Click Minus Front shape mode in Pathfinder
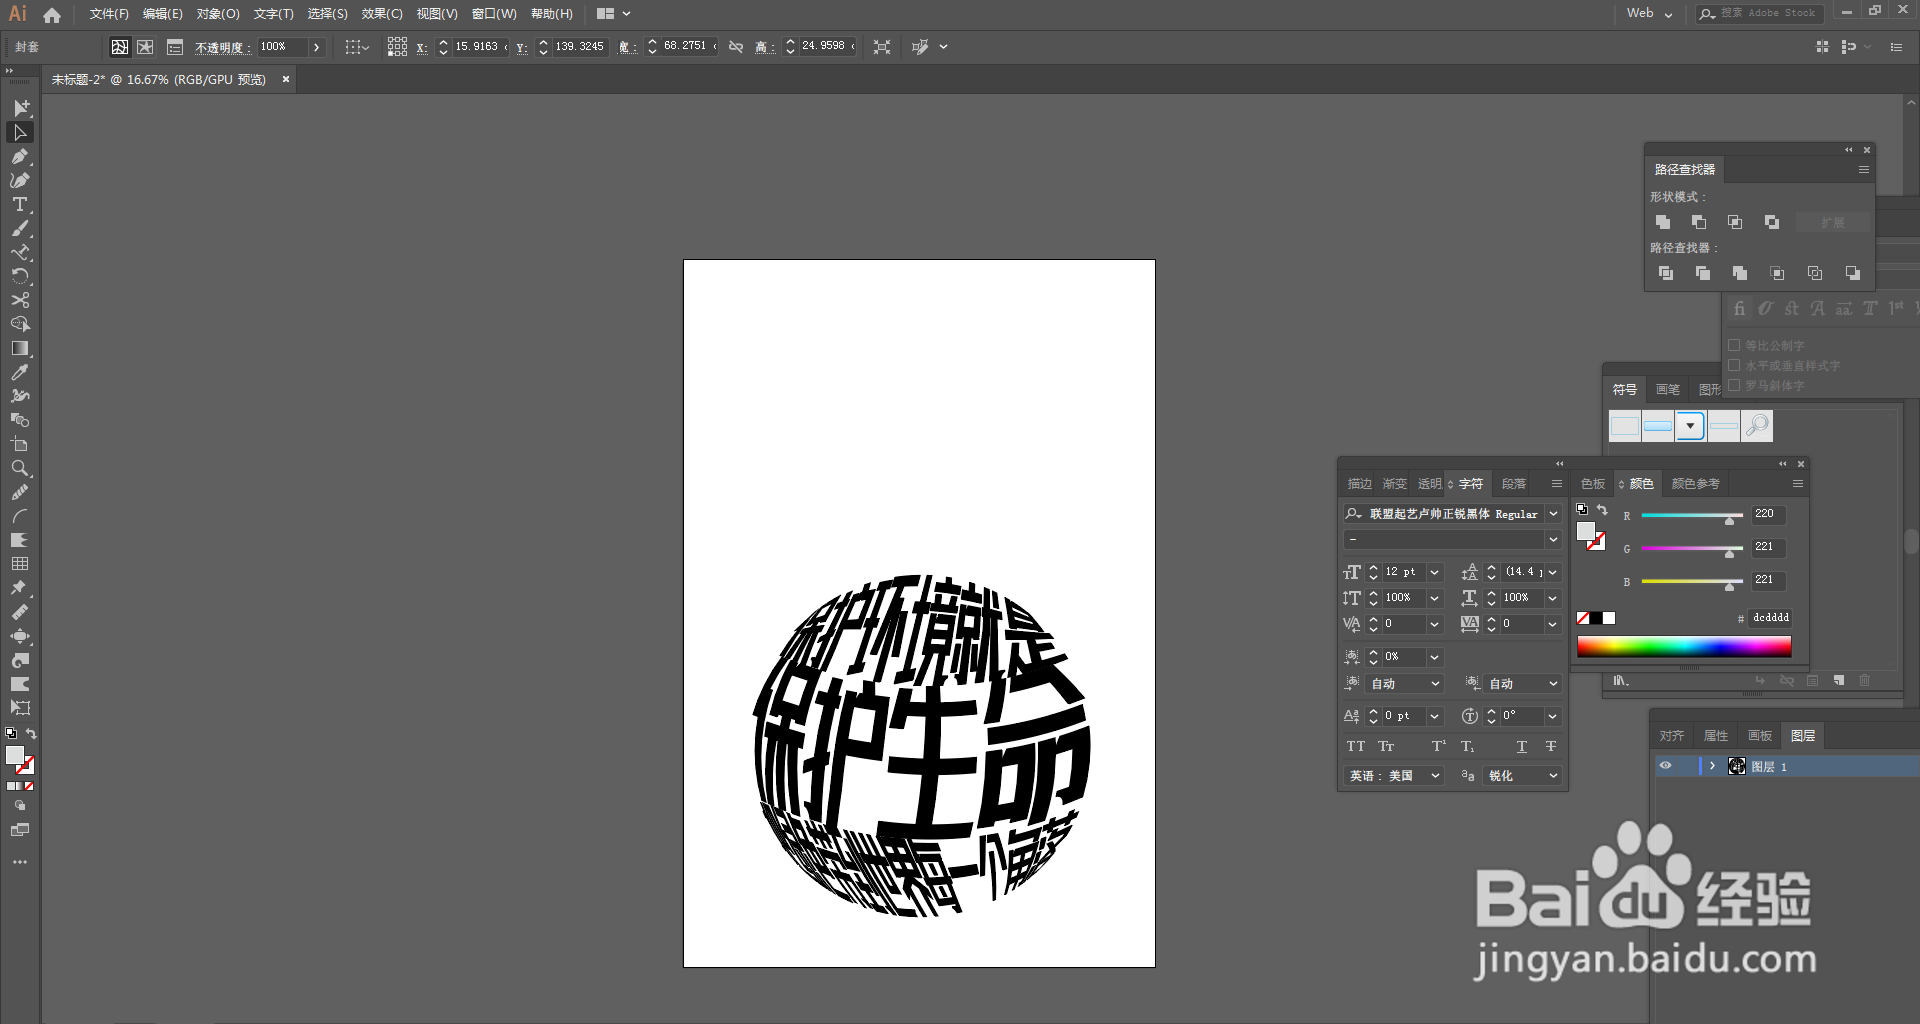This screenshot has width=1920, height=1024. [1699, 222]
